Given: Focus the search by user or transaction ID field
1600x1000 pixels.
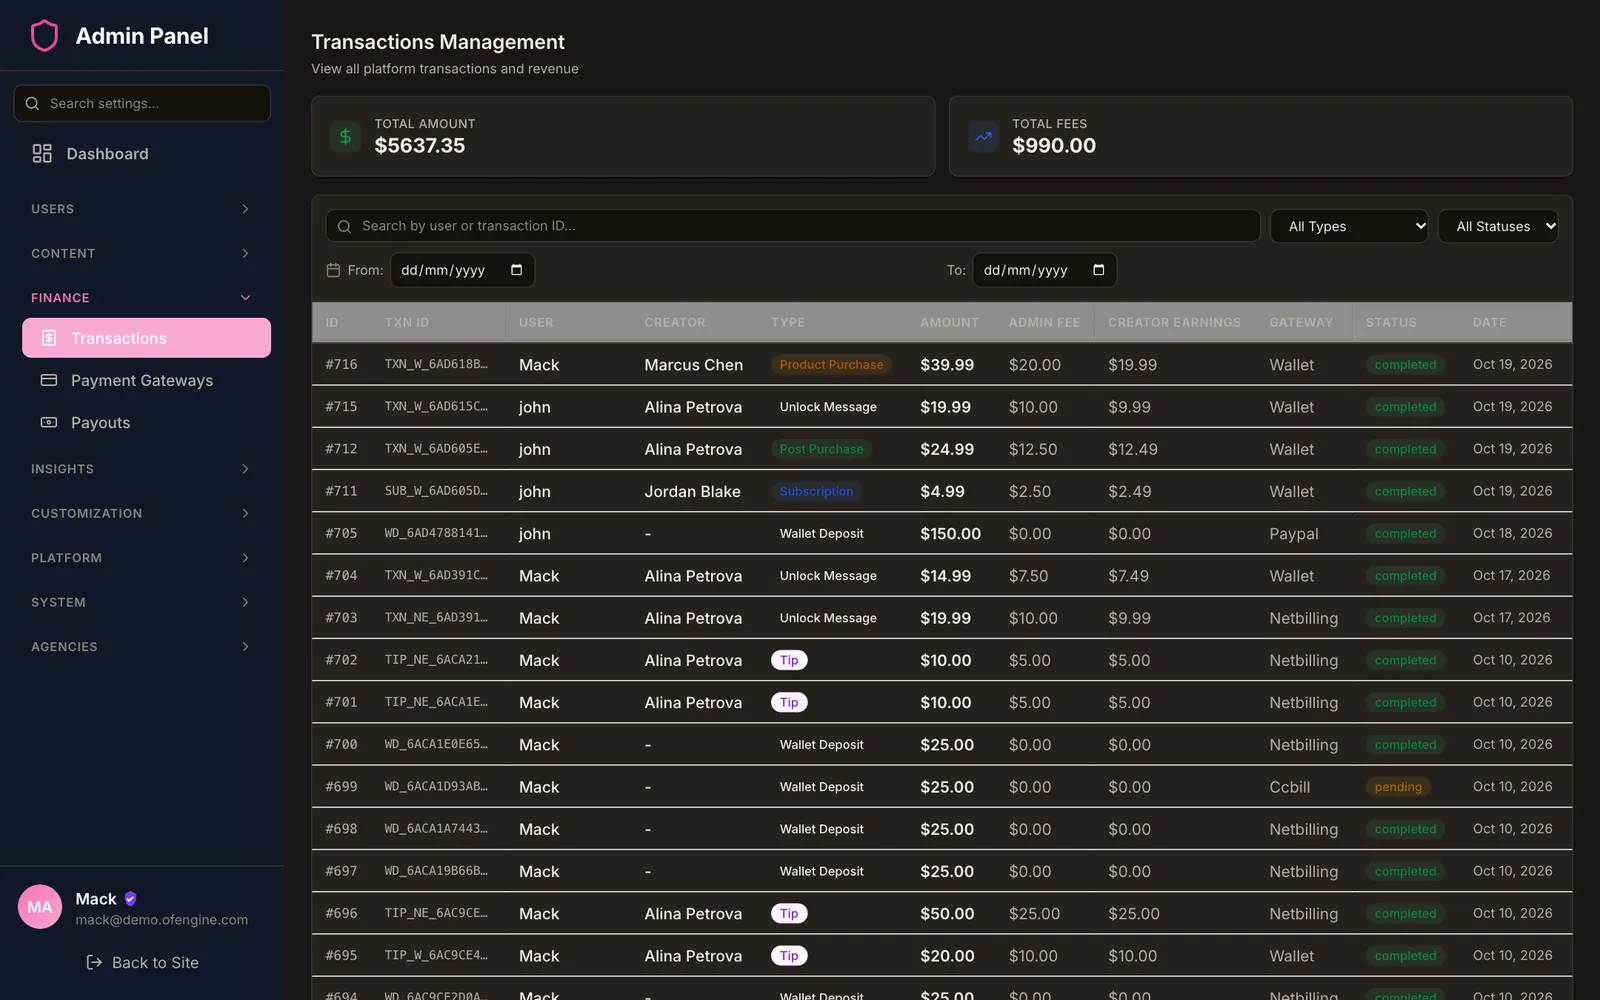Looking at the screenshot, I should 793,226.
